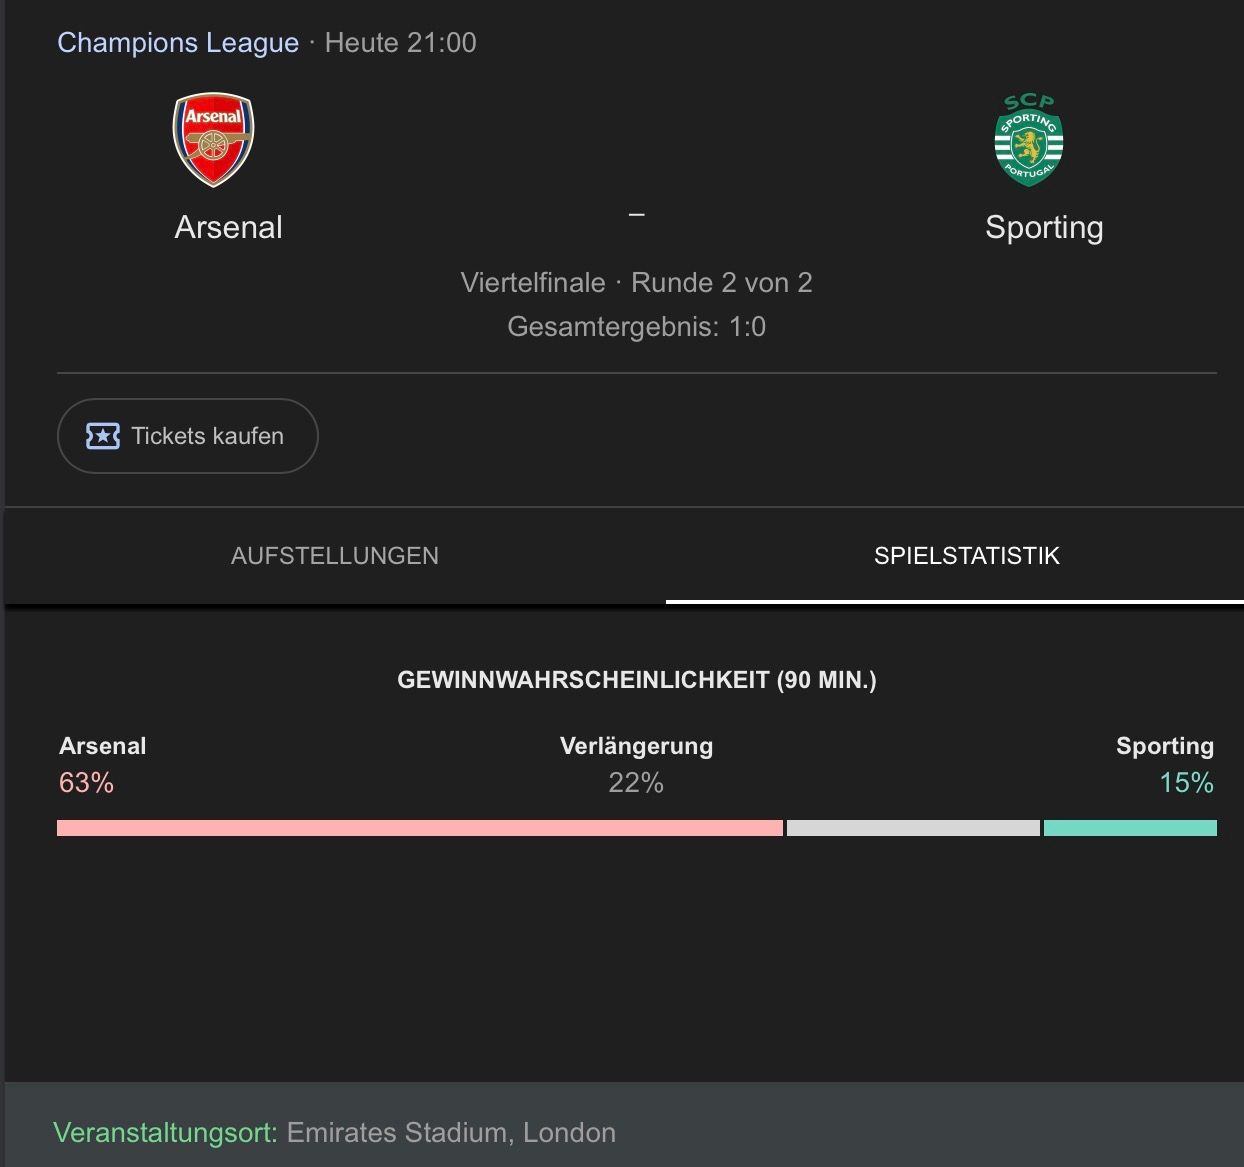Click the Verlängerung 22% value

pos(636,783)
